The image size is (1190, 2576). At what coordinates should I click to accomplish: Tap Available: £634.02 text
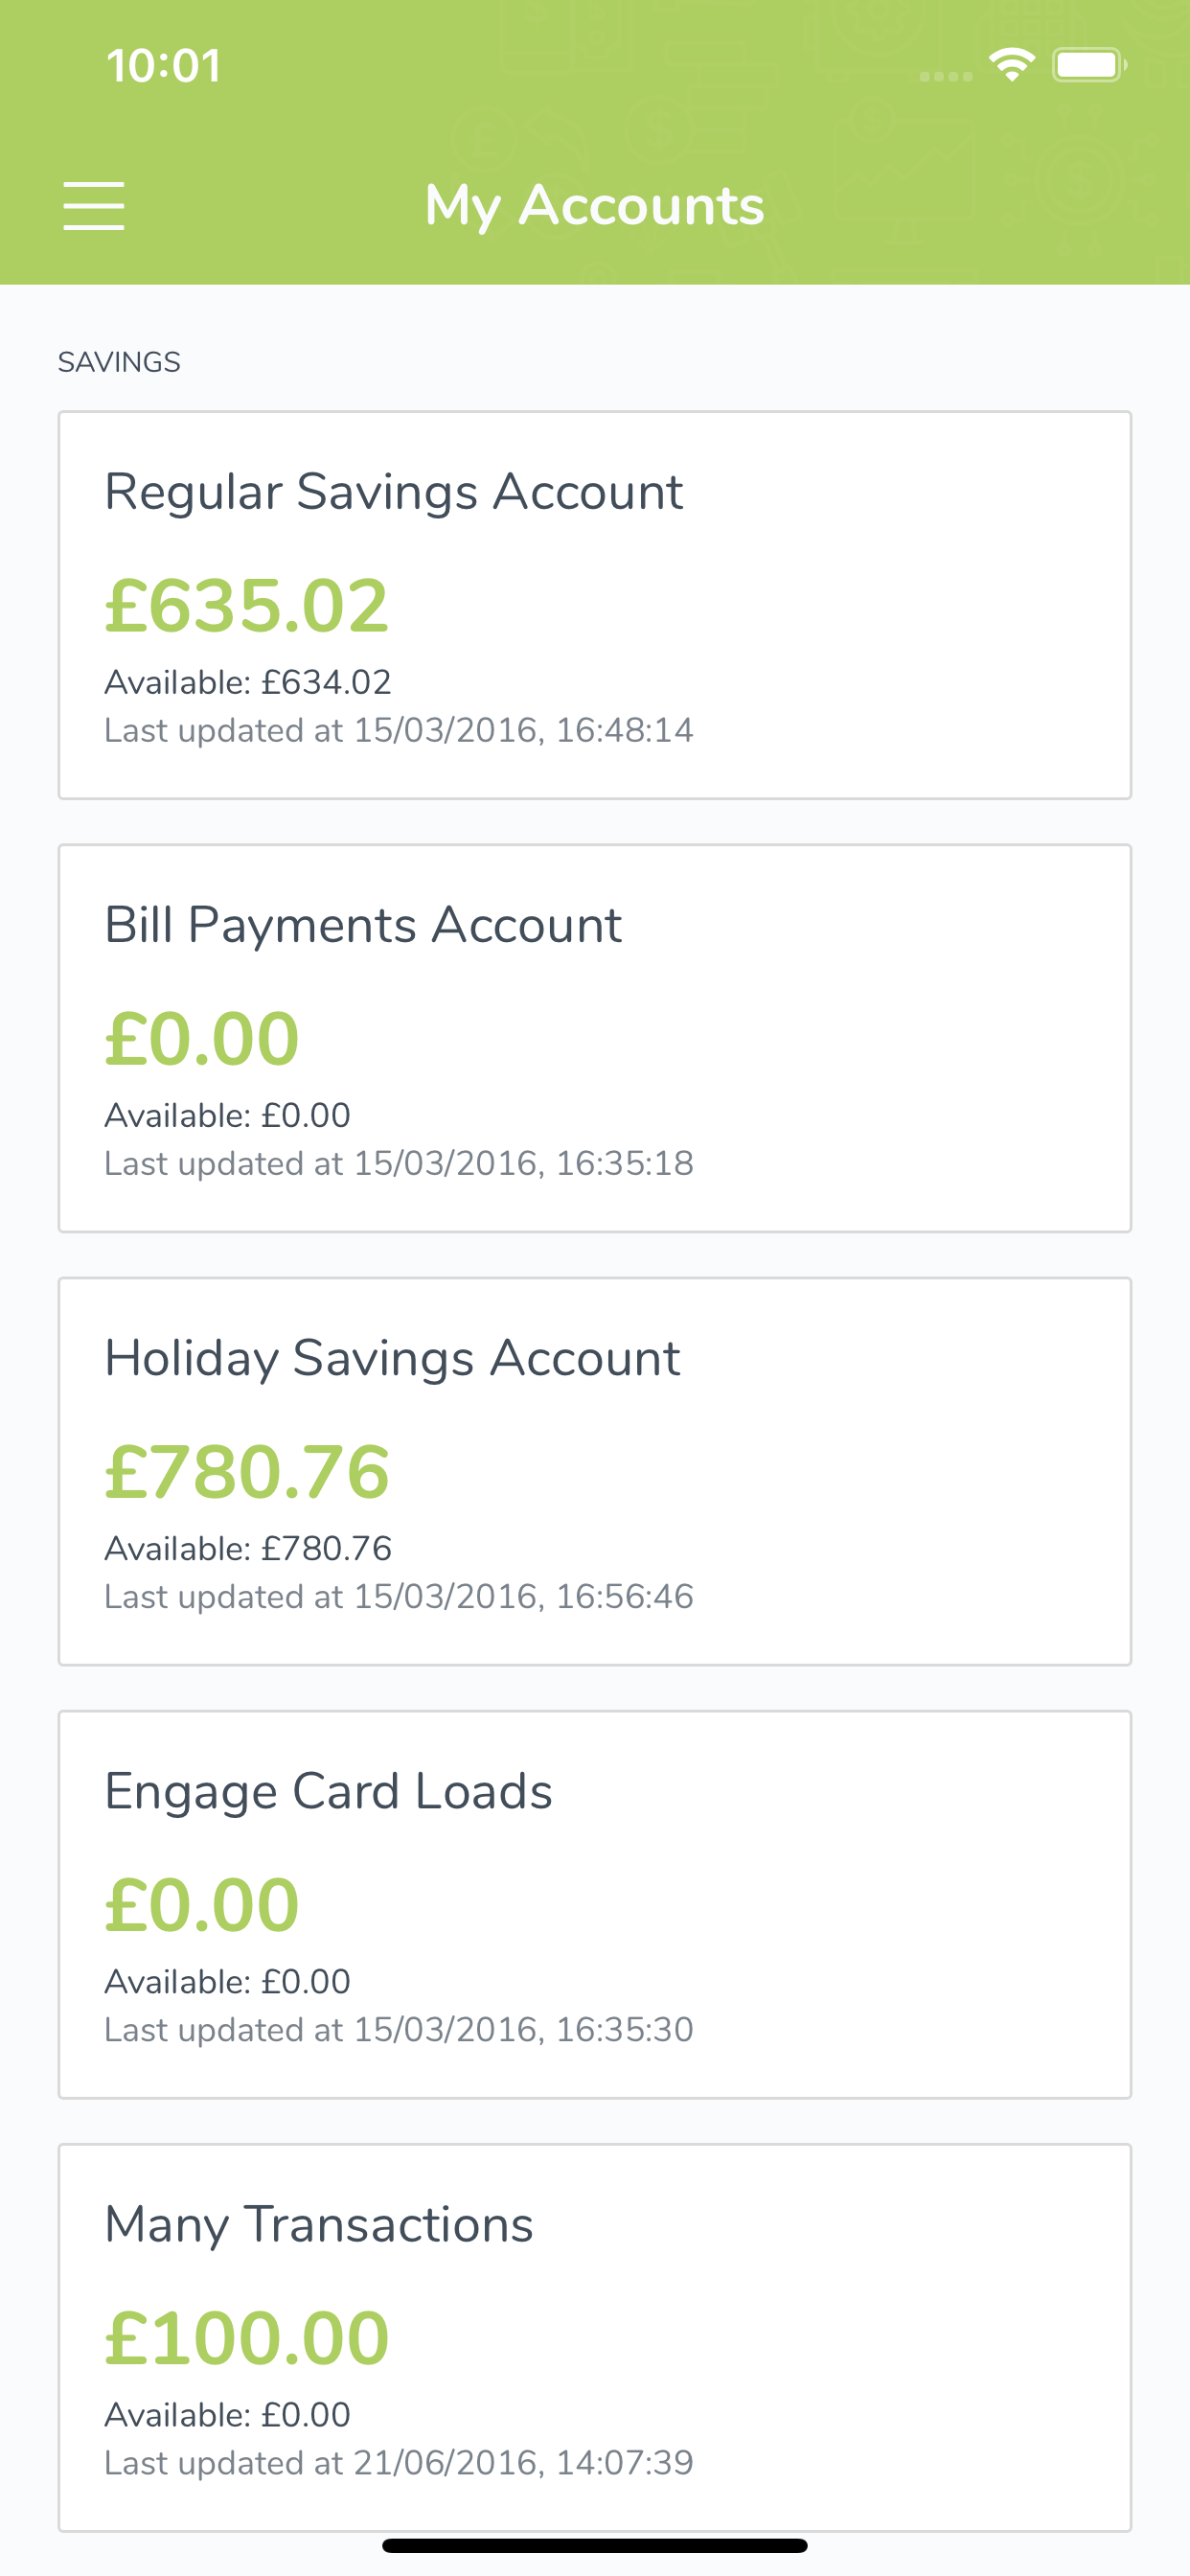point(248,682)
